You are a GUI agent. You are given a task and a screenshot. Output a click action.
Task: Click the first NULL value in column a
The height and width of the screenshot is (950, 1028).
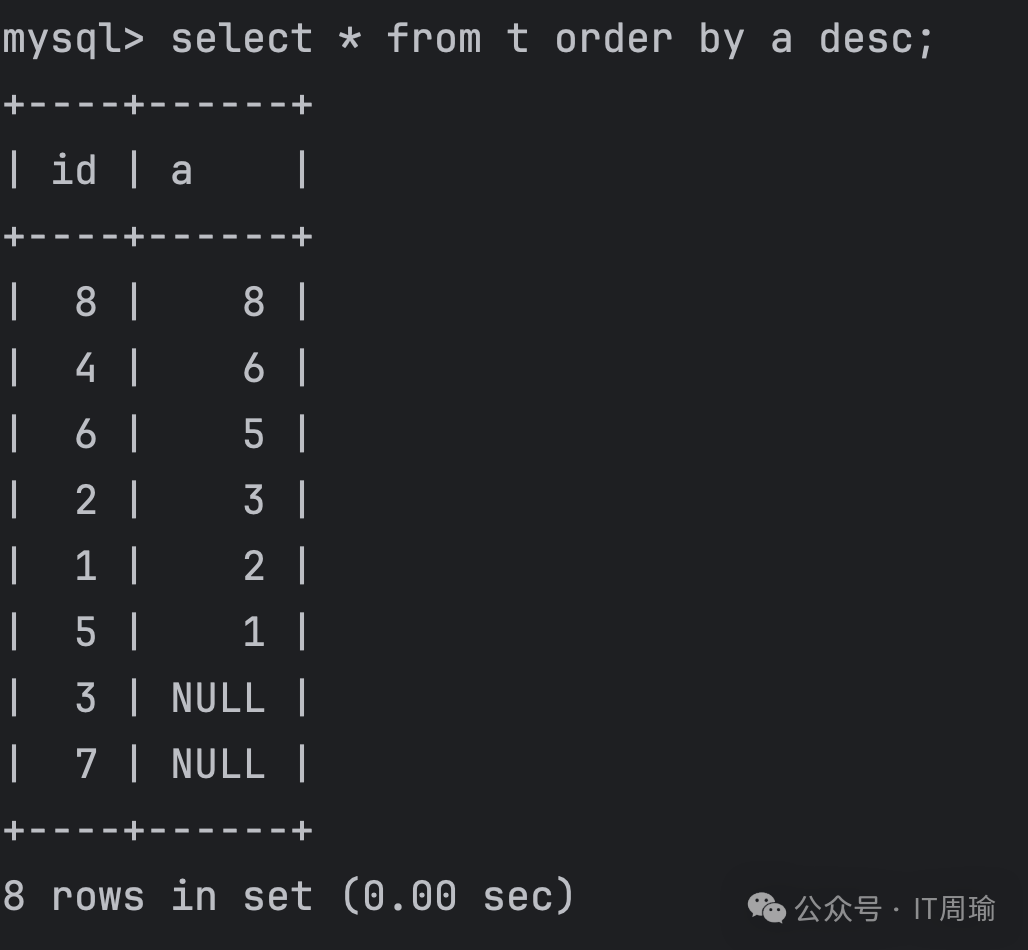point(218,698)
